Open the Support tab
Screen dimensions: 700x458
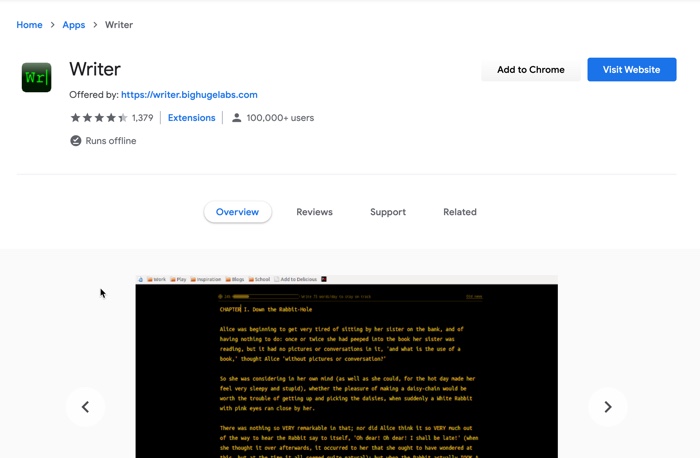(x=388, y=212)
